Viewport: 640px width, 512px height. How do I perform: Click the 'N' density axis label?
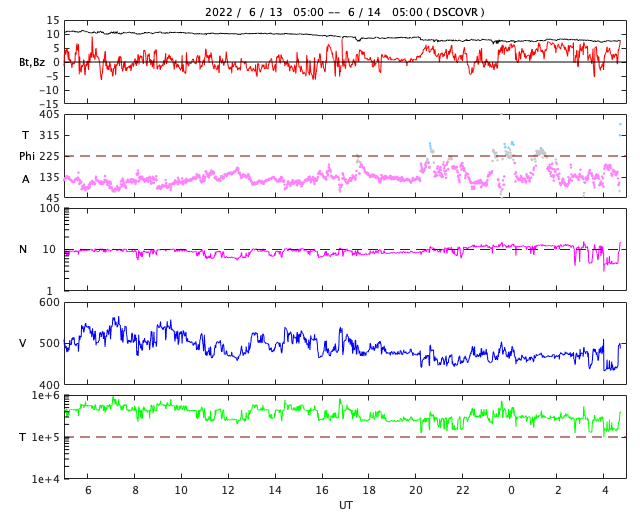[x=23, y=249]
